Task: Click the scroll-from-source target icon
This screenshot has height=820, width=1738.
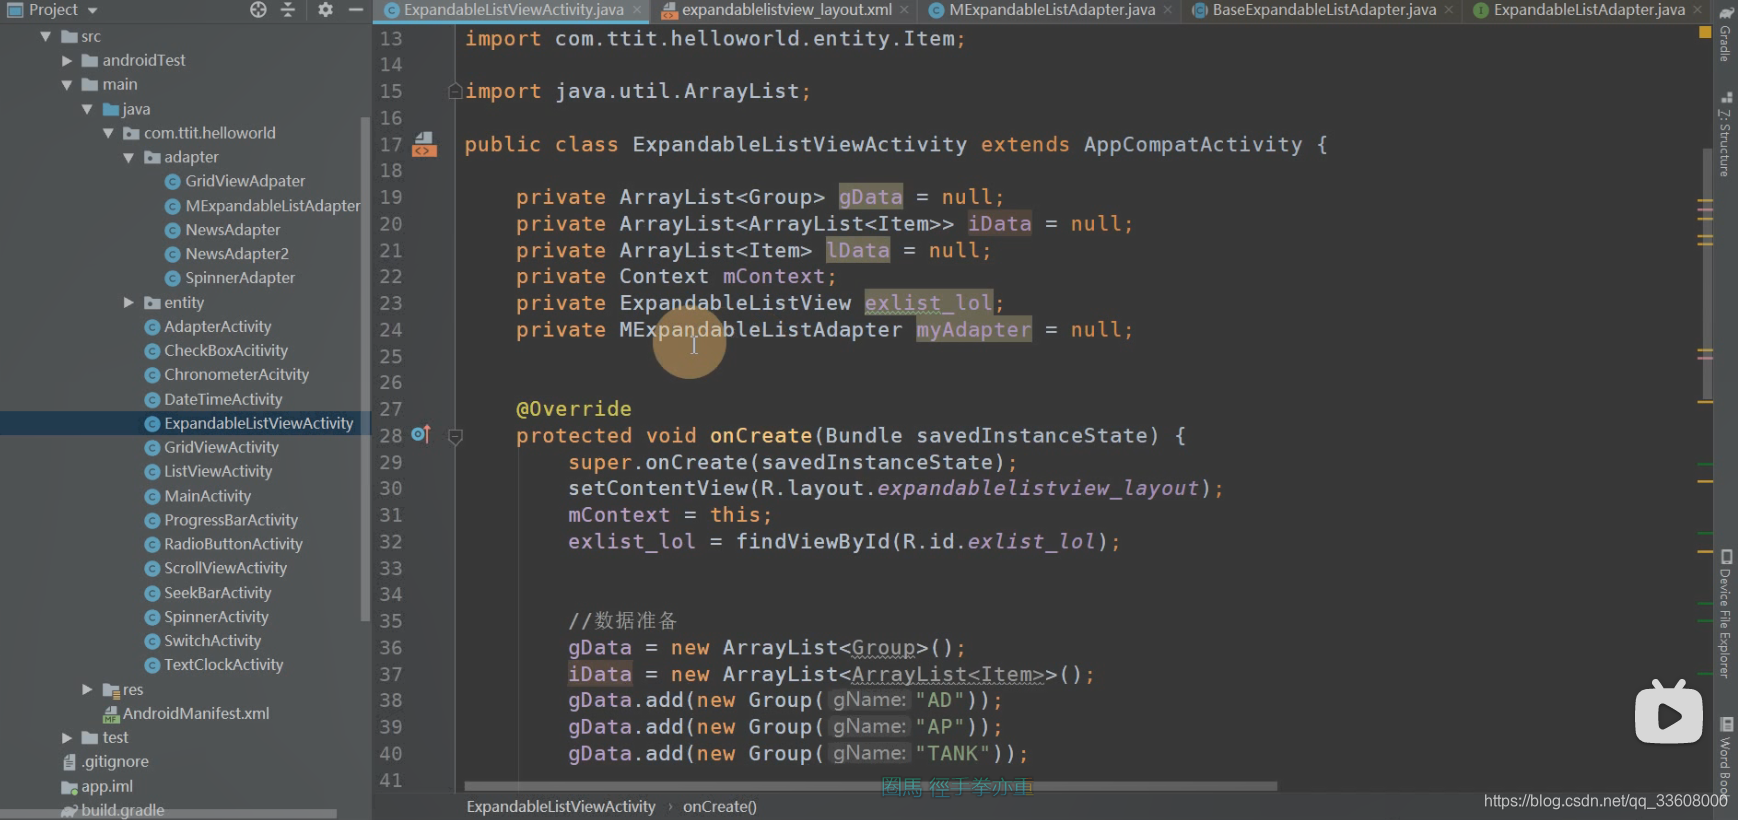Action: [x=258, y=10]
